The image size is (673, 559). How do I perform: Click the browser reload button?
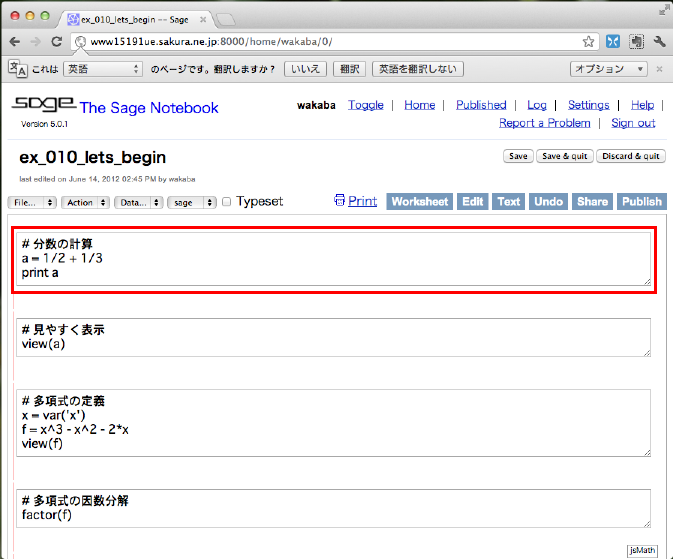pos(59,41)
